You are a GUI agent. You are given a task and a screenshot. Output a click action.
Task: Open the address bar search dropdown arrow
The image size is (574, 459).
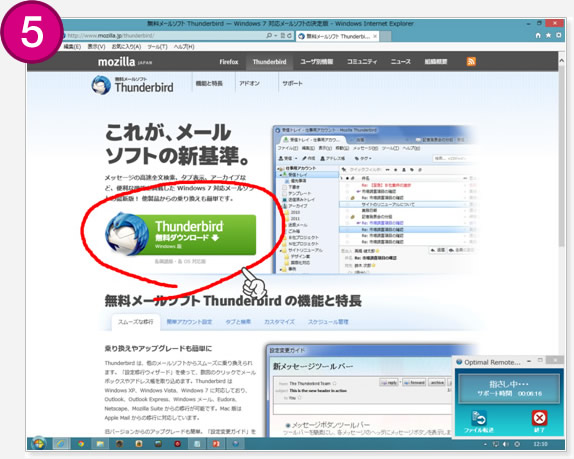(x=275, y=36)
